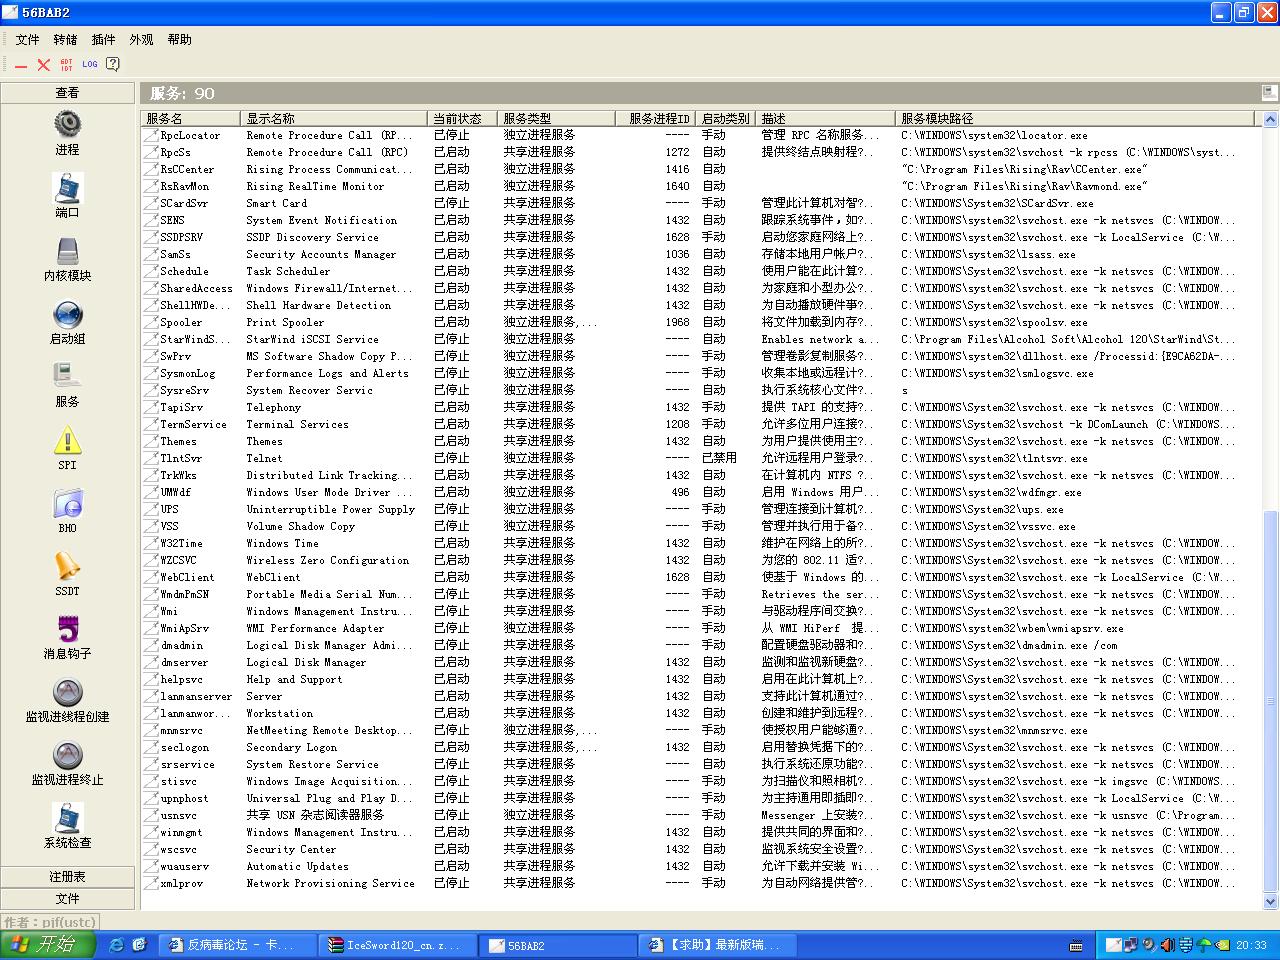Click the red X toolbar icon
Image resolution: width=1280 pixels, height=960 pixels.
coord(43,65)
